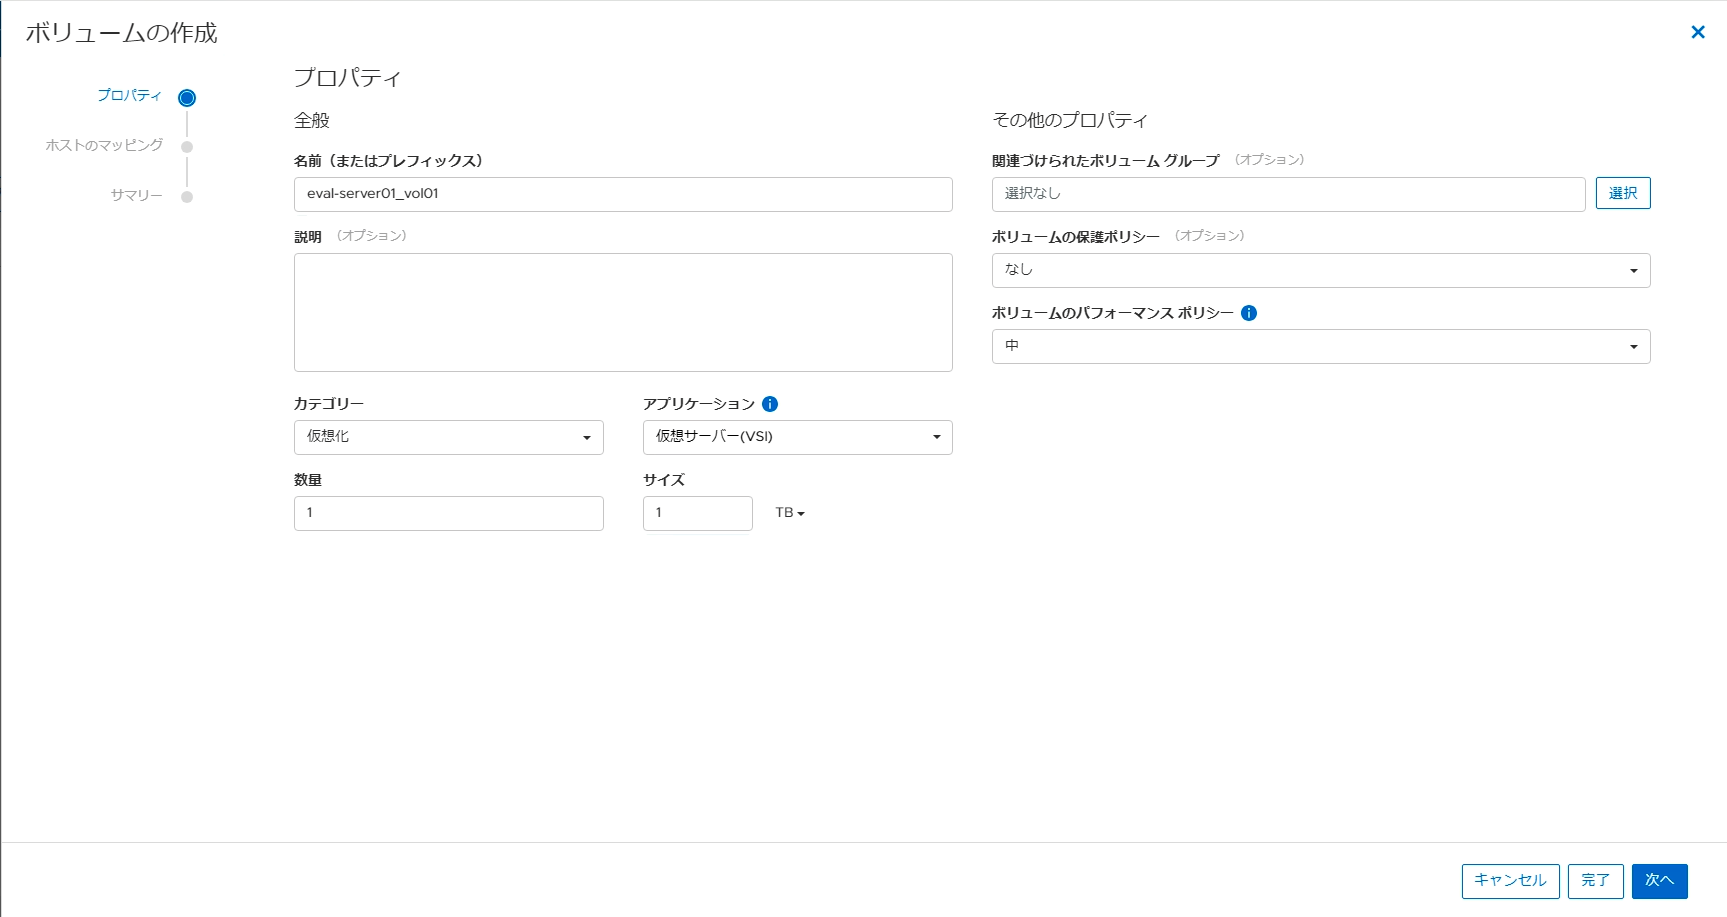Close the ボリュームの作成 dialog with the X
This screenshot has height=917, width=1727.
1697,31
